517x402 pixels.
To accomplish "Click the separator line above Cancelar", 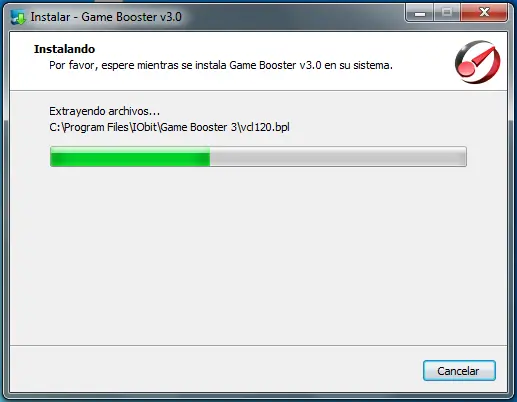I will (258, 345).
